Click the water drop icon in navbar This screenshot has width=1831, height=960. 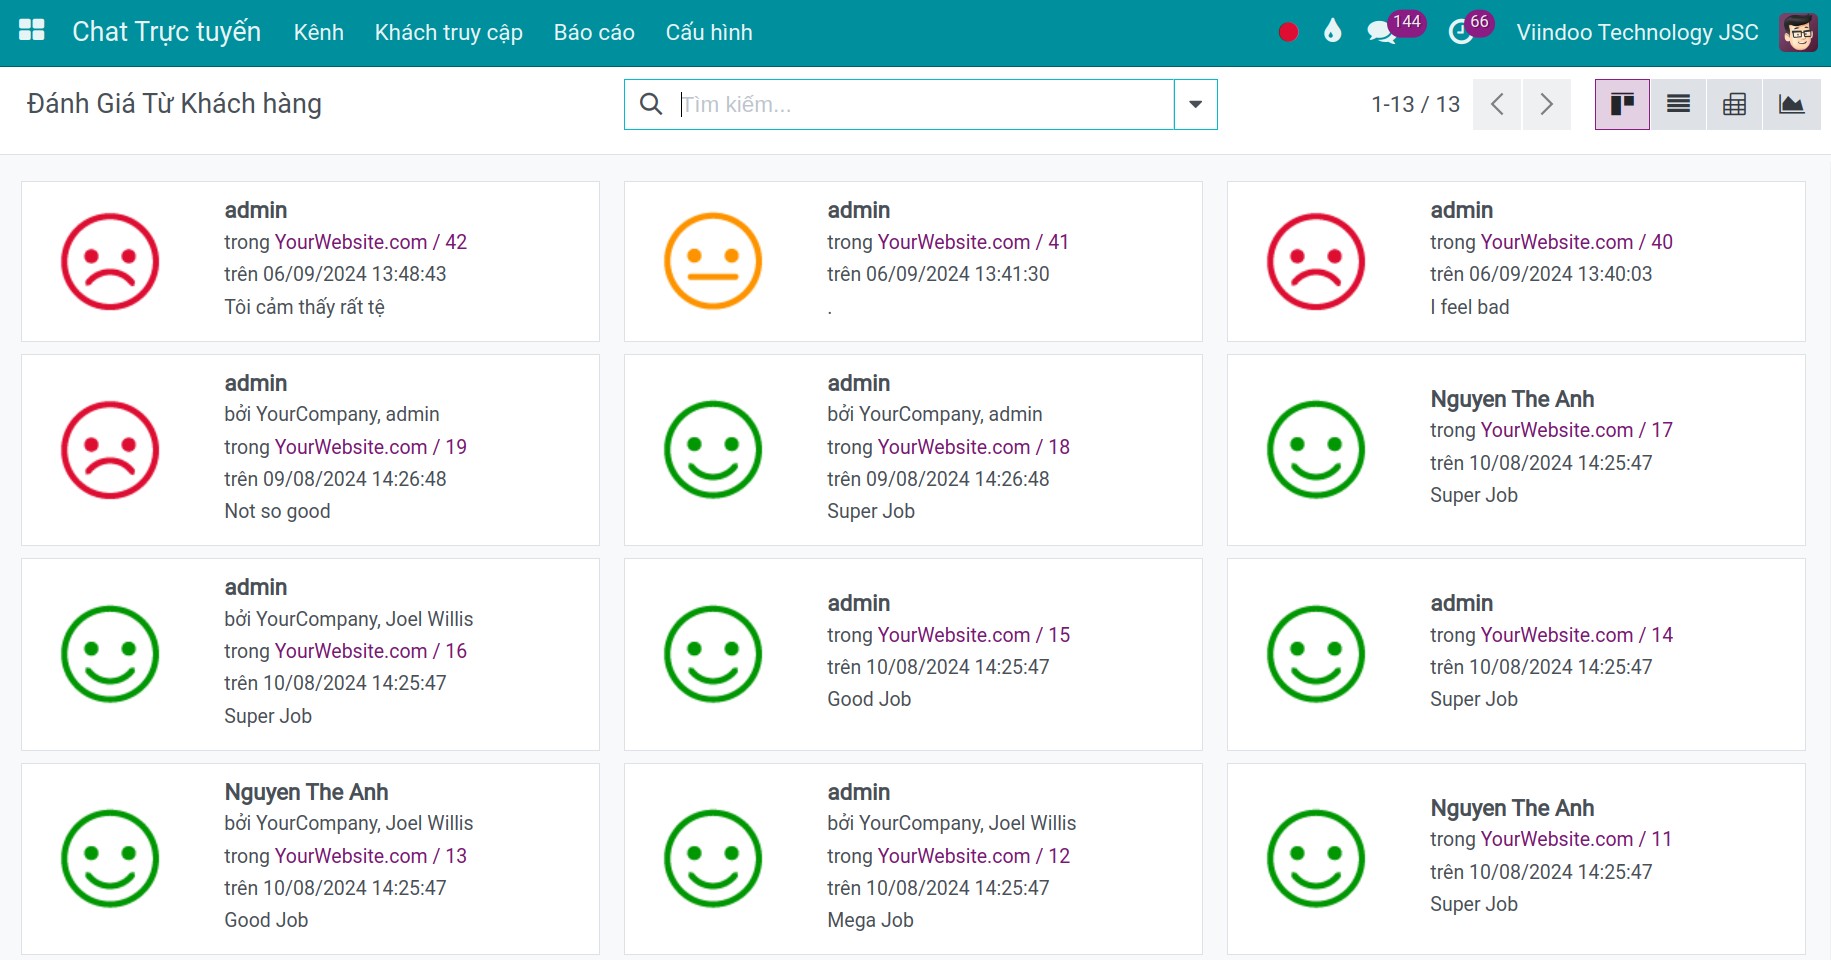click(x=1332, y=32)
